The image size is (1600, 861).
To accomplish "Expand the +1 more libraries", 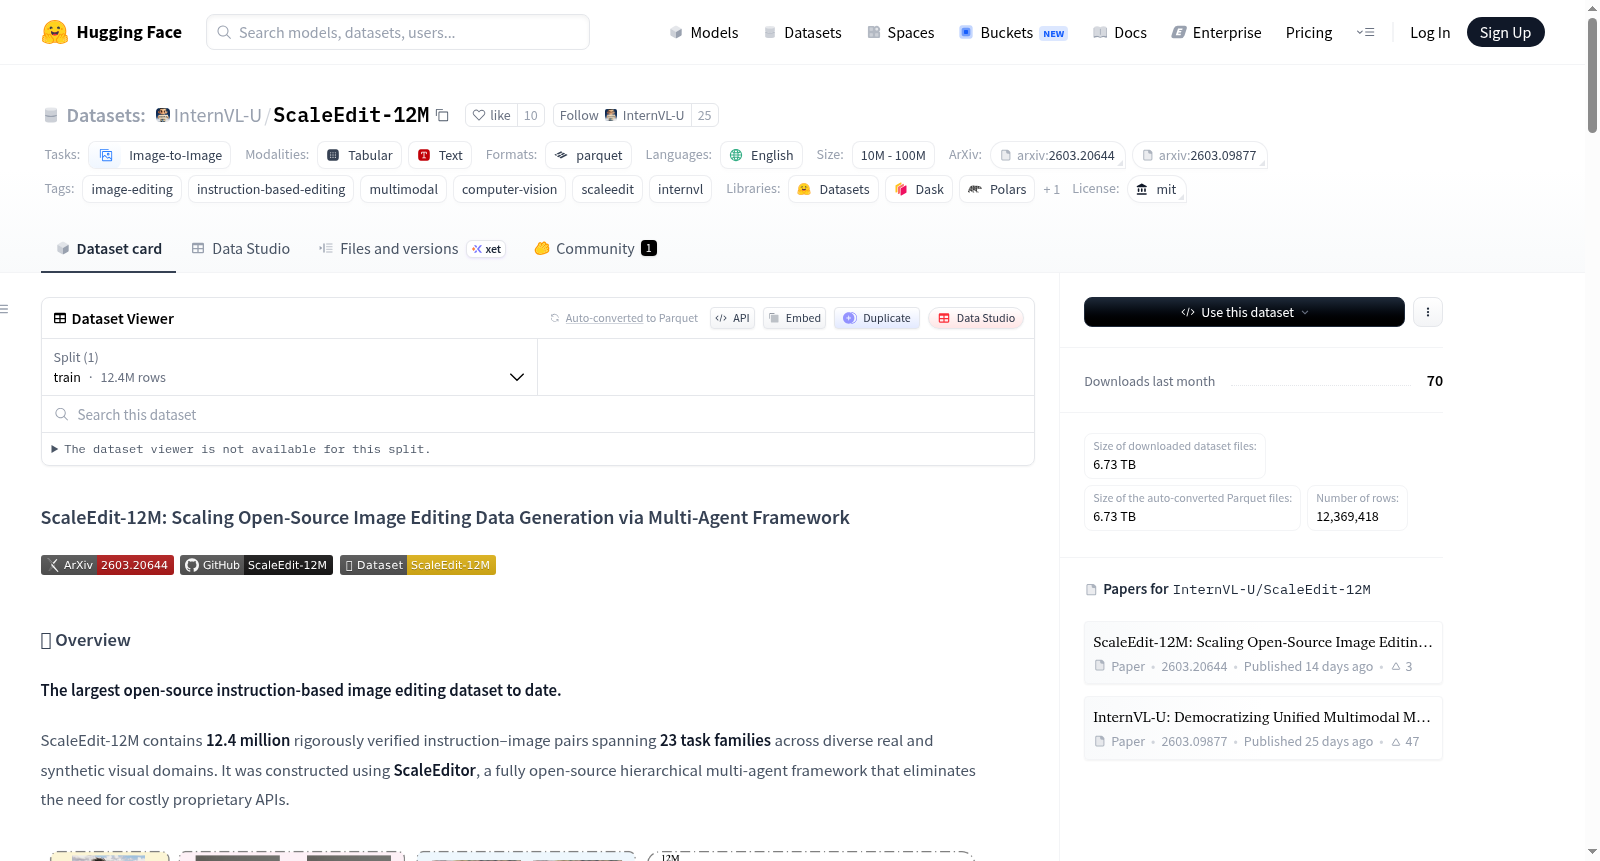I will tap(1051, 189).
